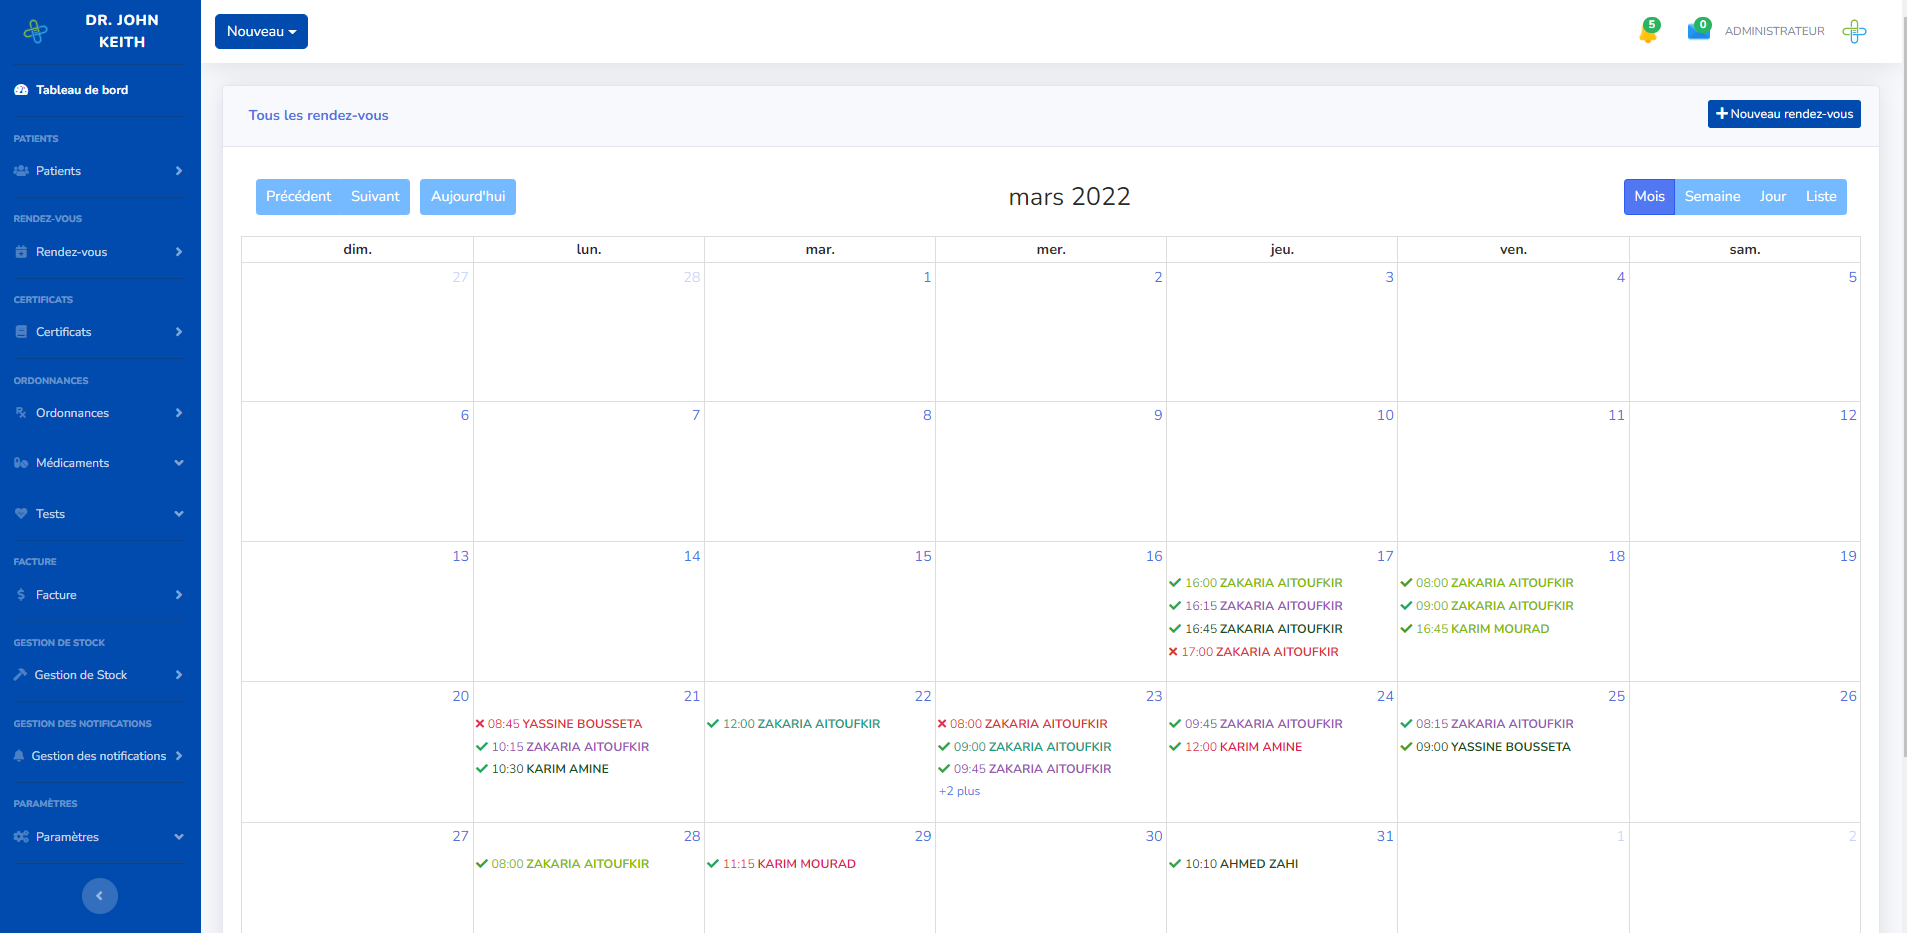Expand the Médicaments sidebar menu

99,463
